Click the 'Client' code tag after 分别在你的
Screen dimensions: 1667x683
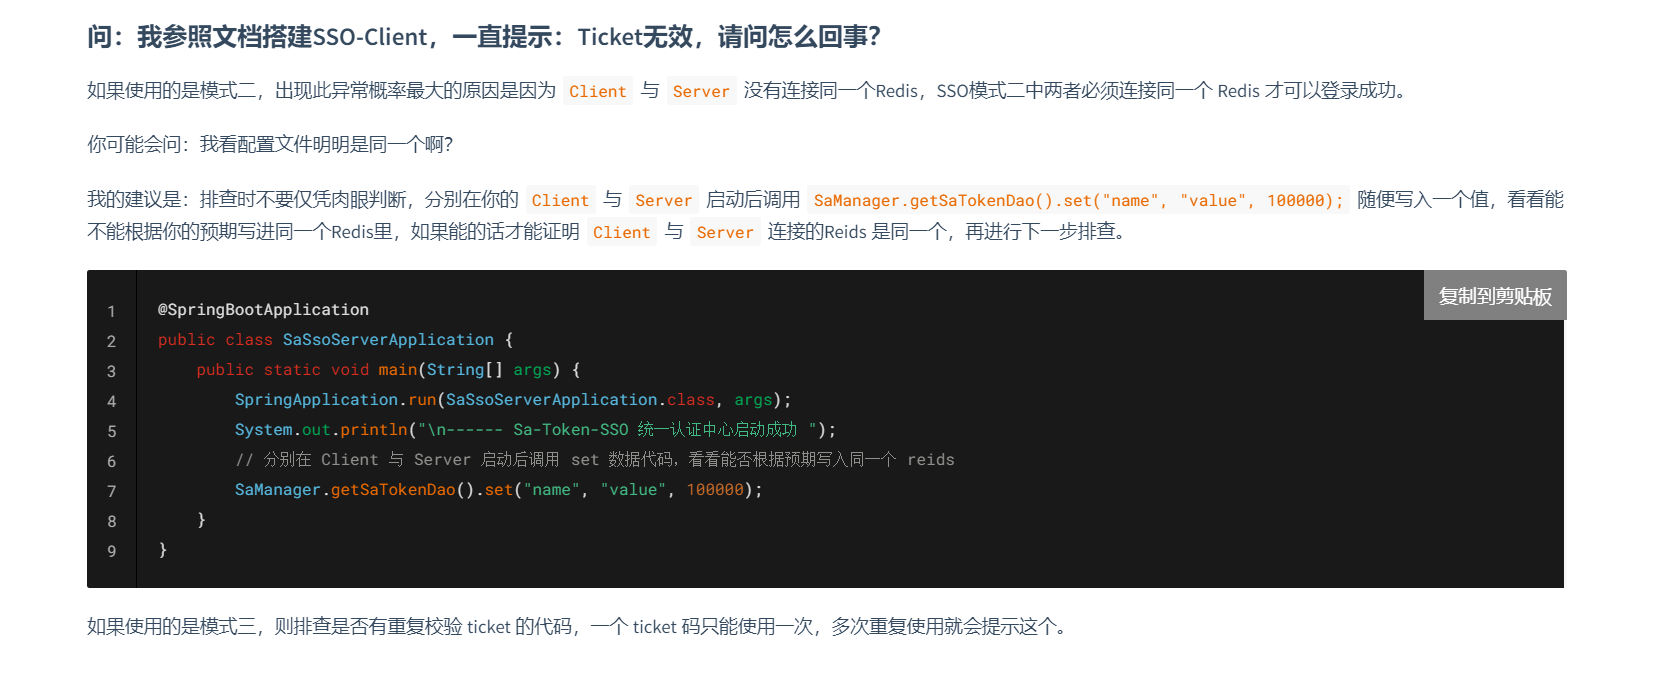click(x=560, y=200)
